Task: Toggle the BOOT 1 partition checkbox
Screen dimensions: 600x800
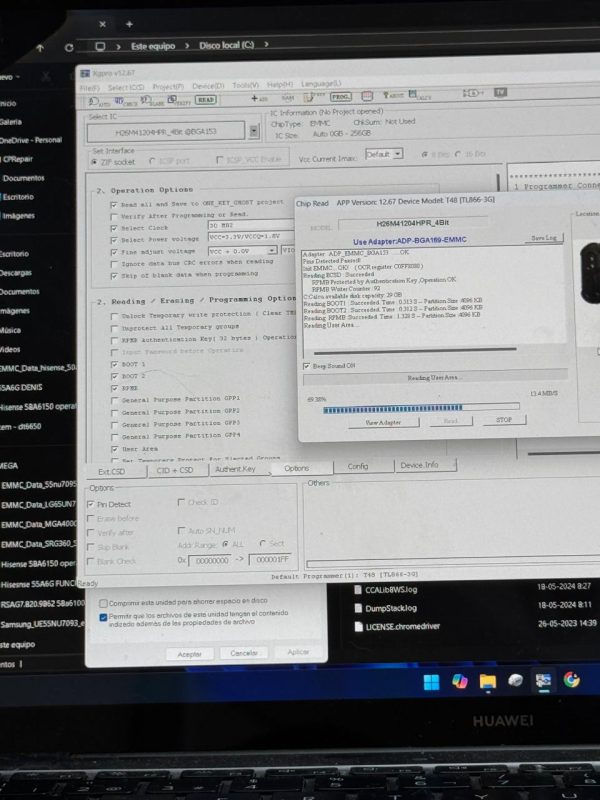Action: tap(114, 364)
